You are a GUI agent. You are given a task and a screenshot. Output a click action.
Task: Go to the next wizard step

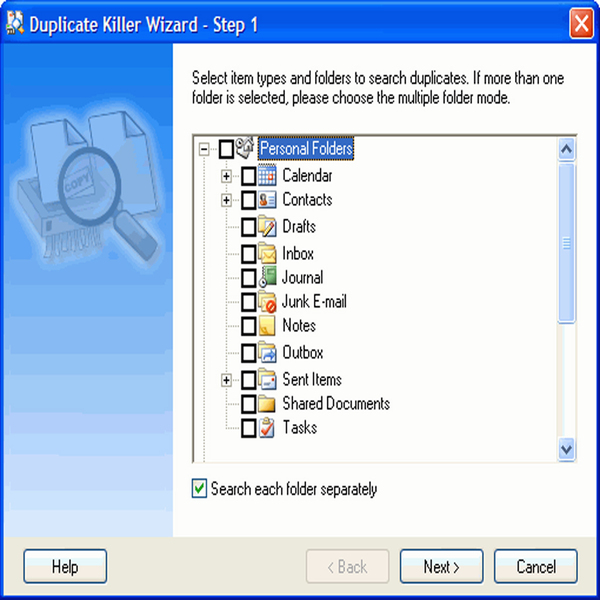pyautogui.click(x=441, y=566)
